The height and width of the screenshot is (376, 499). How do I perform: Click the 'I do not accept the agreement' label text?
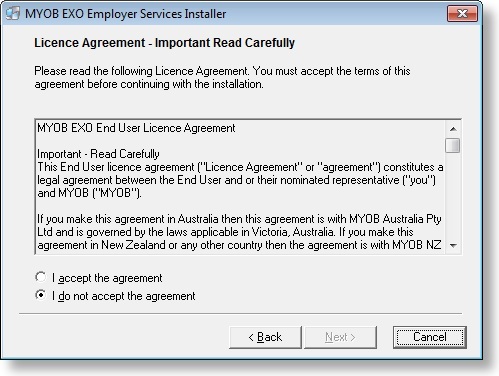[x=124, y=296]
